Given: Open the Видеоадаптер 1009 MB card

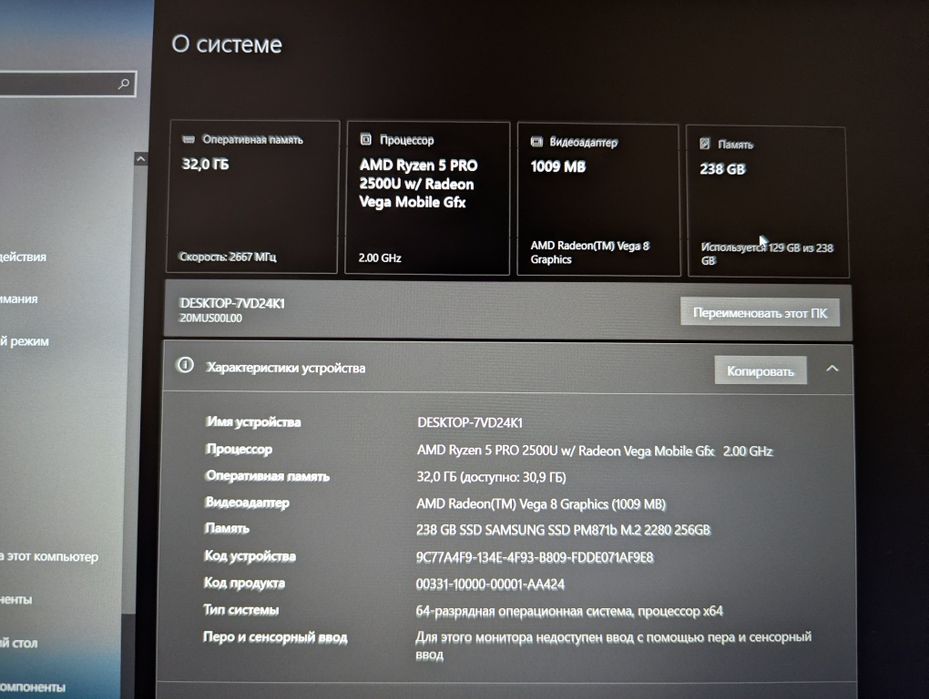Looking at the screenshot, I should 598,200.
